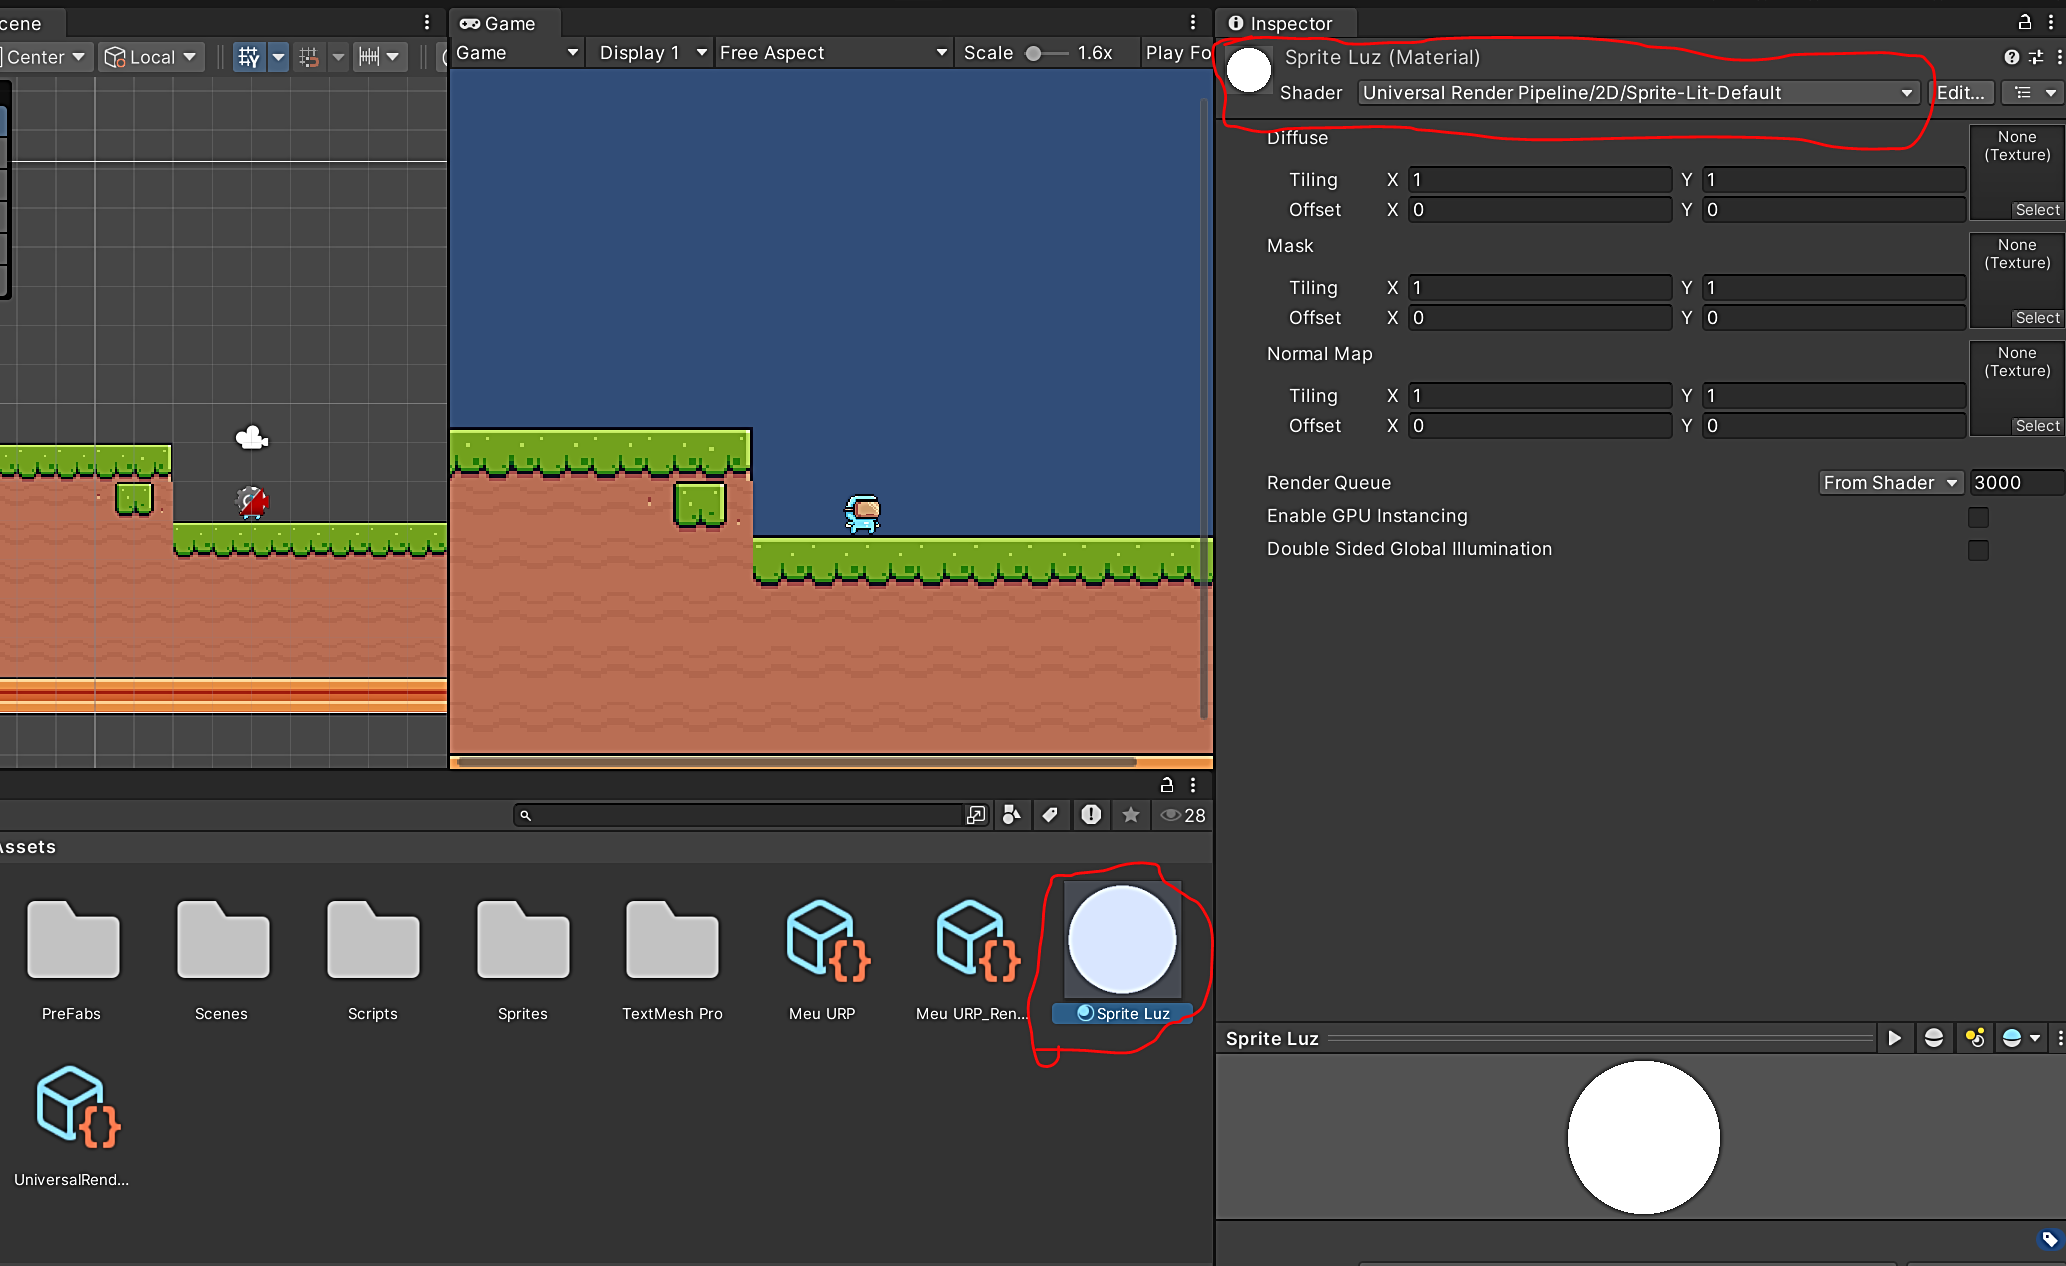Click Select under Diffuse texture slot
This screenshot has height=1266, width=2066.
point(2037,210)
